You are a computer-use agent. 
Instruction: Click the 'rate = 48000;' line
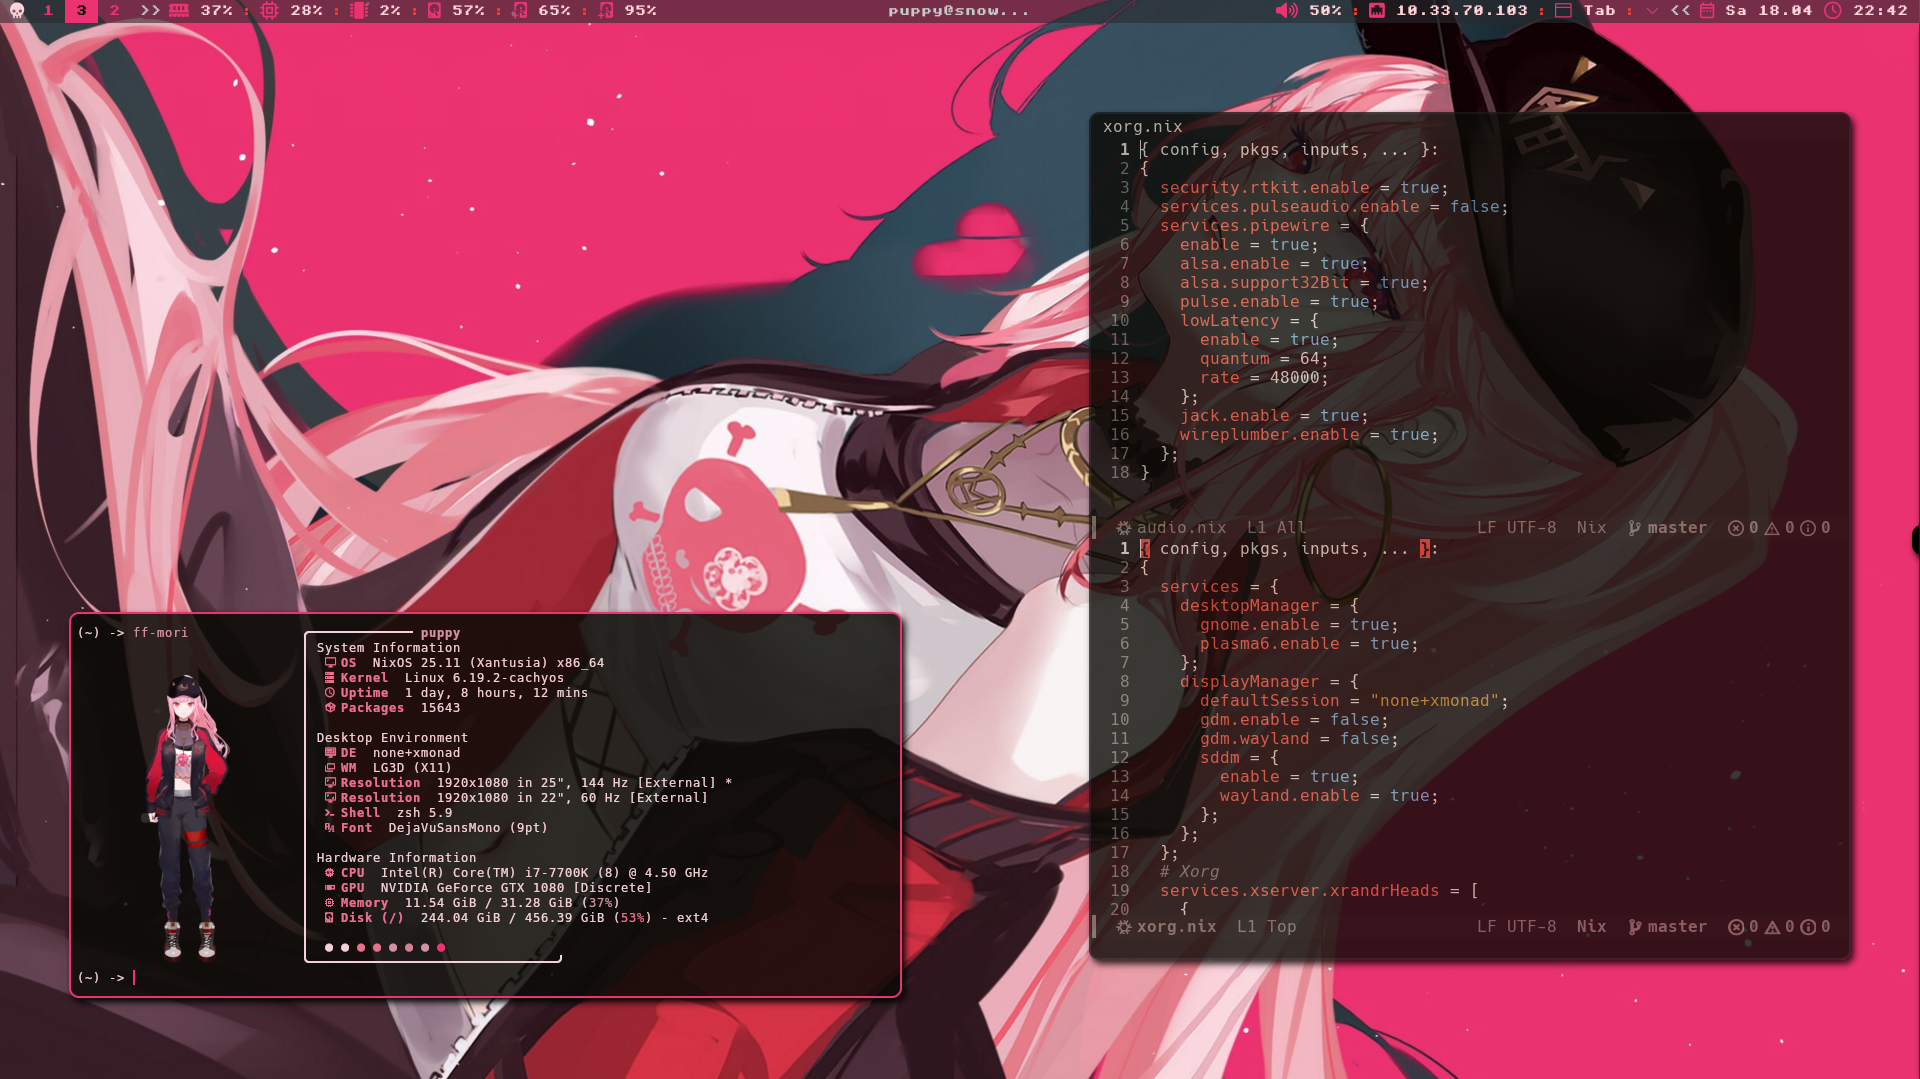(x=1264, y=378)
